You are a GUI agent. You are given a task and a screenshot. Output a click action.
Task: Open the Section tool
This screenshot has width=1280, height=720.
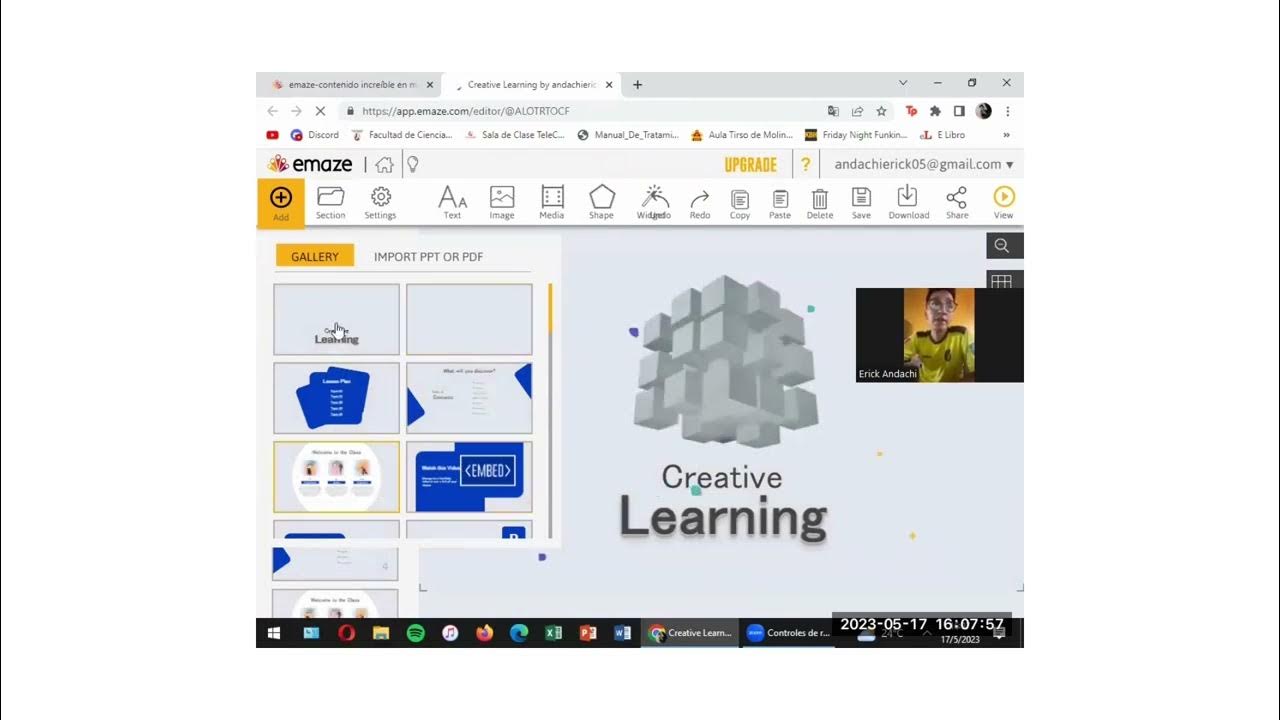click(x=331, y=203)
